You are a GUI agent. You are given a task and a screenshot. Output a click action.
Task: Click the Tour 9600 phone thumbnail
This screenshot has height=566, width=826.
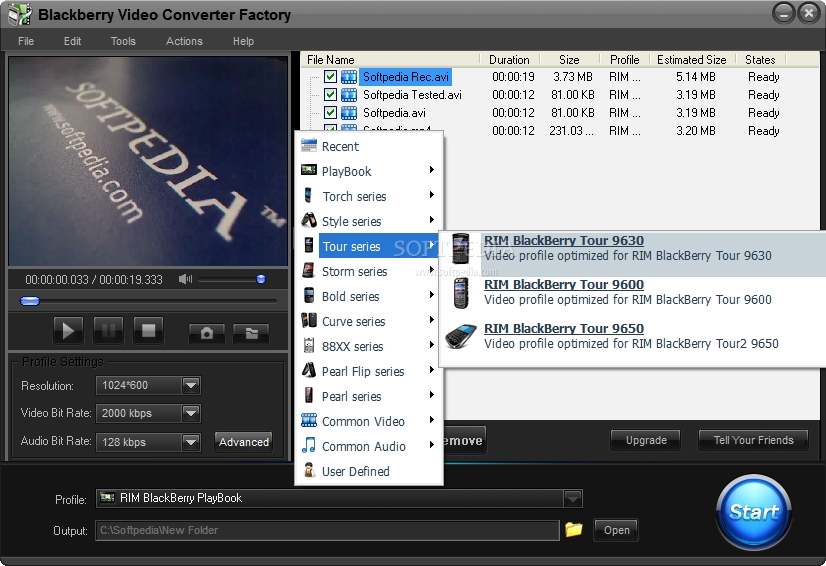[461, 292]
